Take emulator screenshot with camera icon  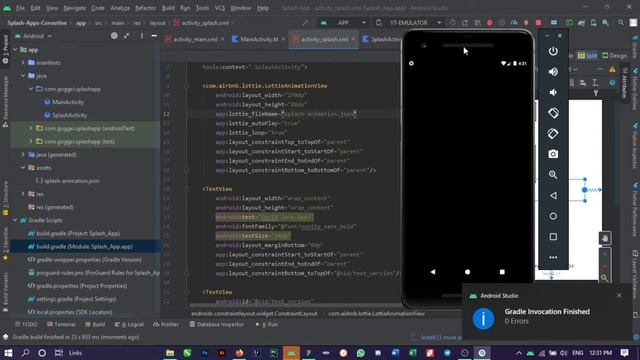553,154
